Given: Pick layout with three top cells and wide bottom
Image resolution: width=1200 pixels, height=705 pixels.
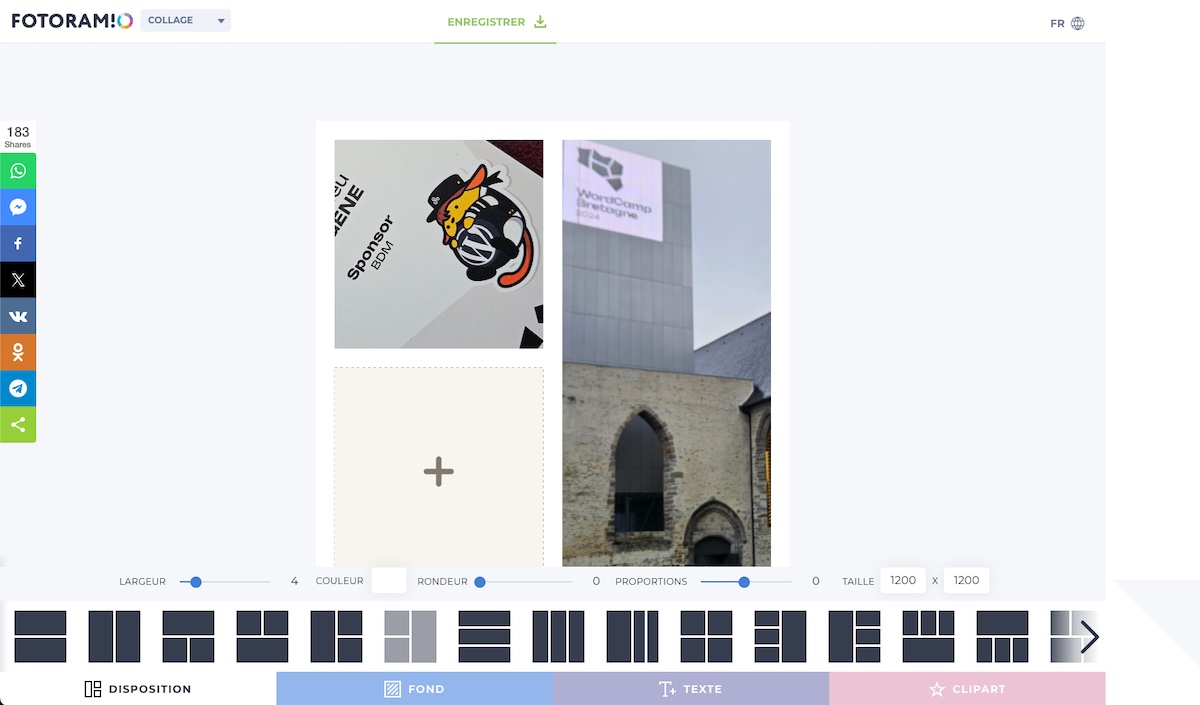Looking at the screenshot, I should (928, 636).
